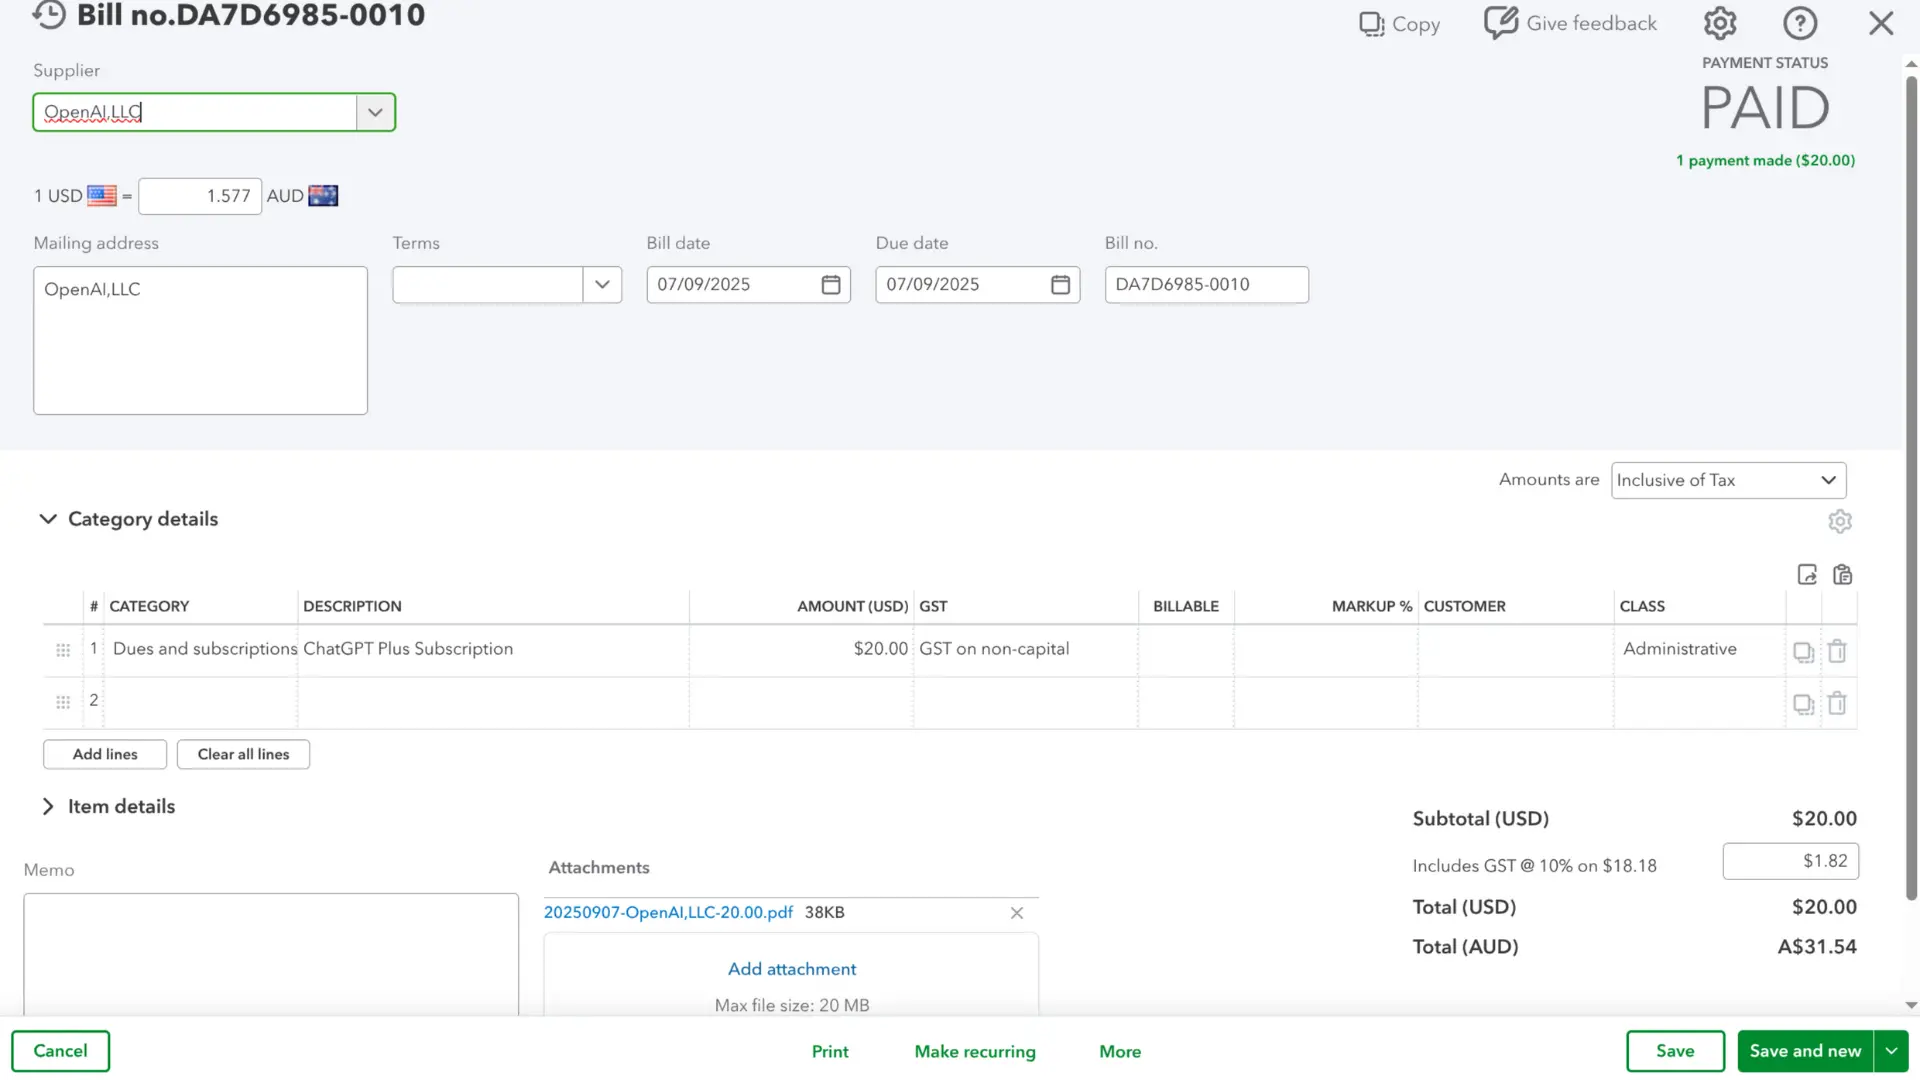Click the Add lines button
The image size is (1920, 1080).
point(105,754)
